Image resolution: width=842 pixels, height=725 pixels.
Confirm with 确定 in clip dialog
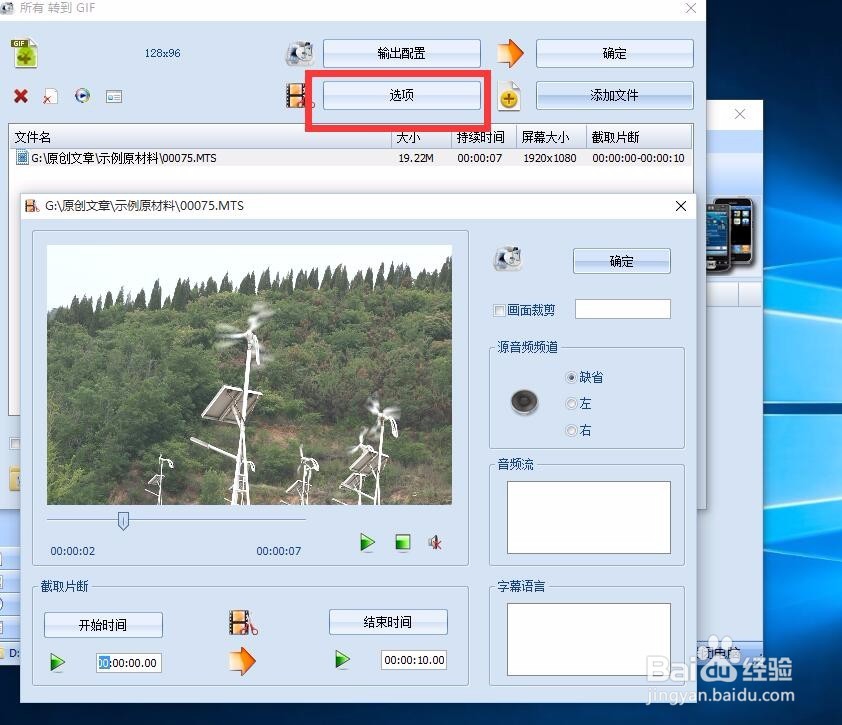pos(622,261)
